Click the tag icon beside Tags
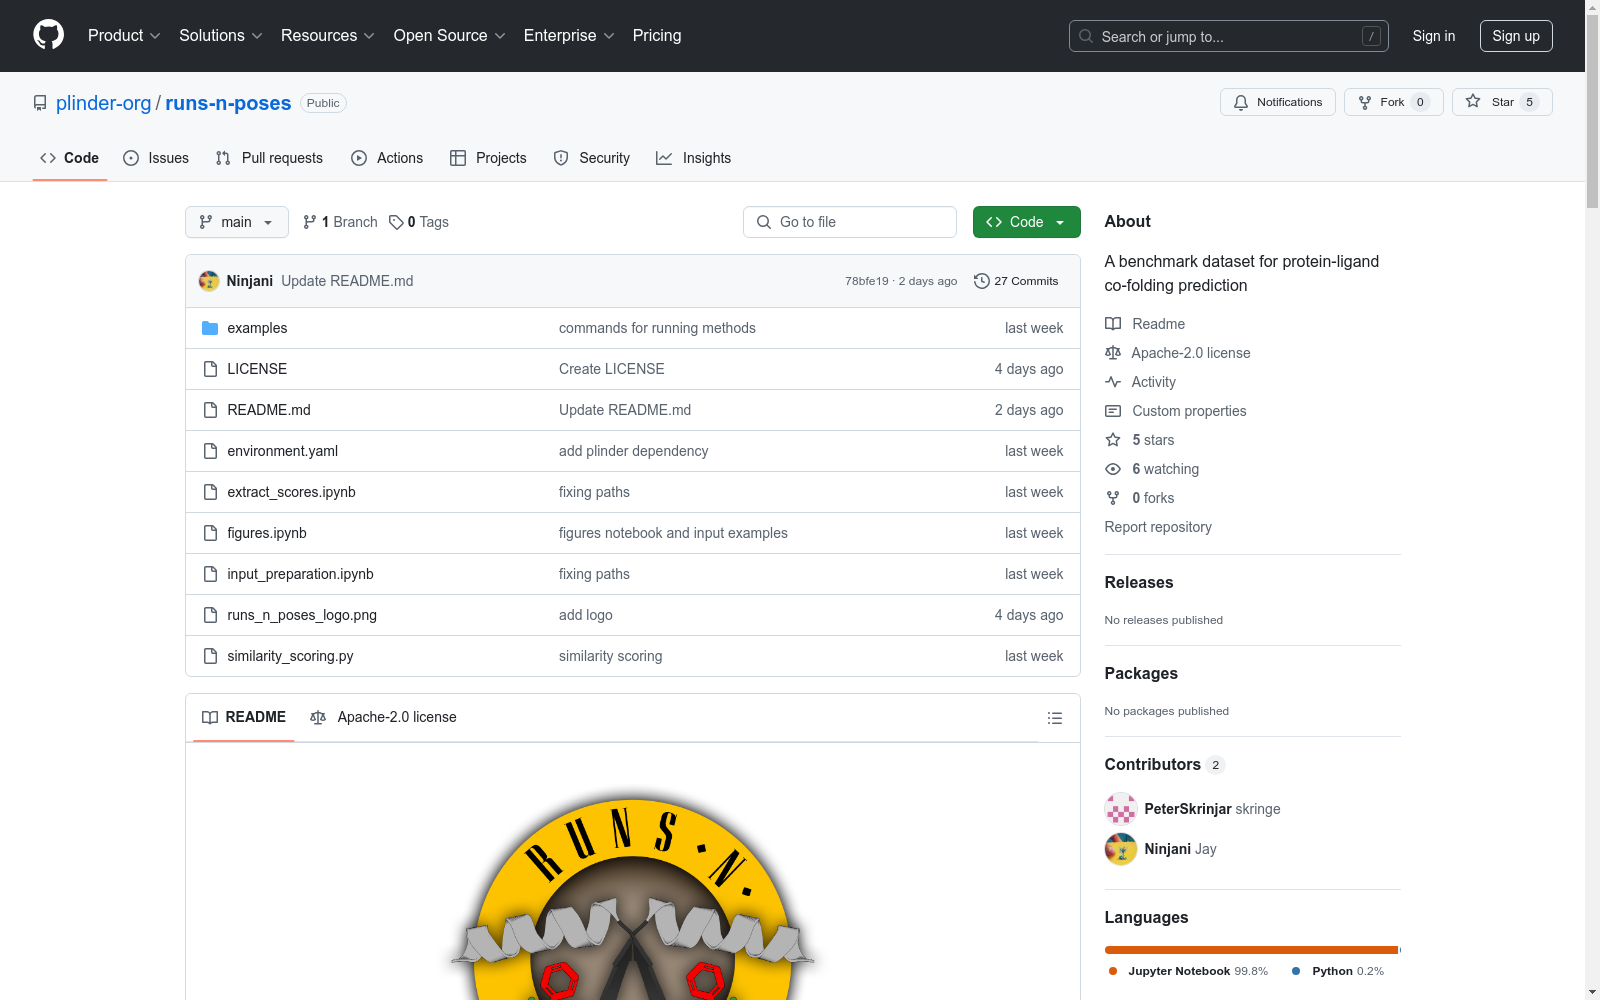 (x=396, y=222)
